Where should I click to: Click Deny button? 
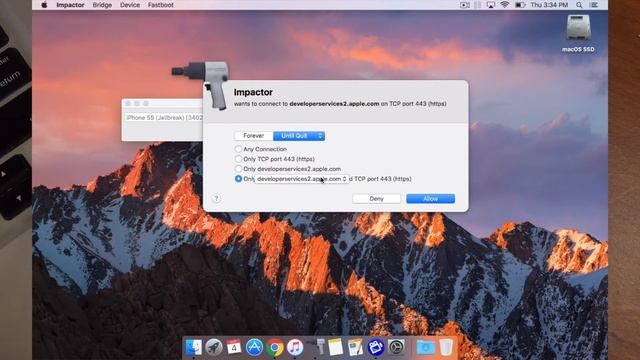(376, 199)
